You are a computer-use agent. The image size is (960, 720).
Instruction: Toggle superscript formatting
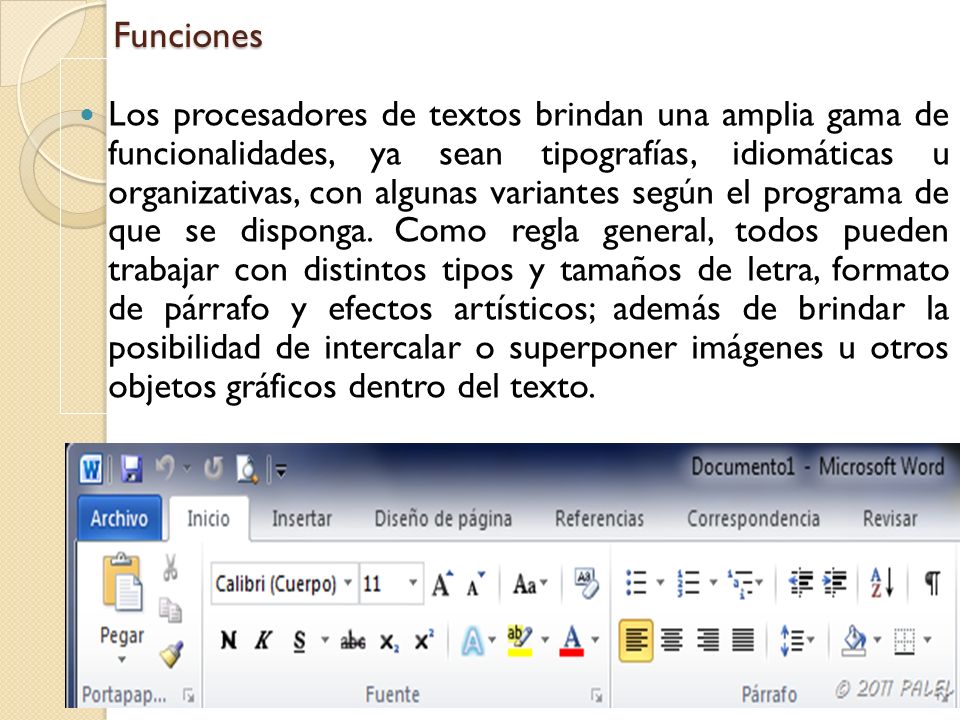424,640
